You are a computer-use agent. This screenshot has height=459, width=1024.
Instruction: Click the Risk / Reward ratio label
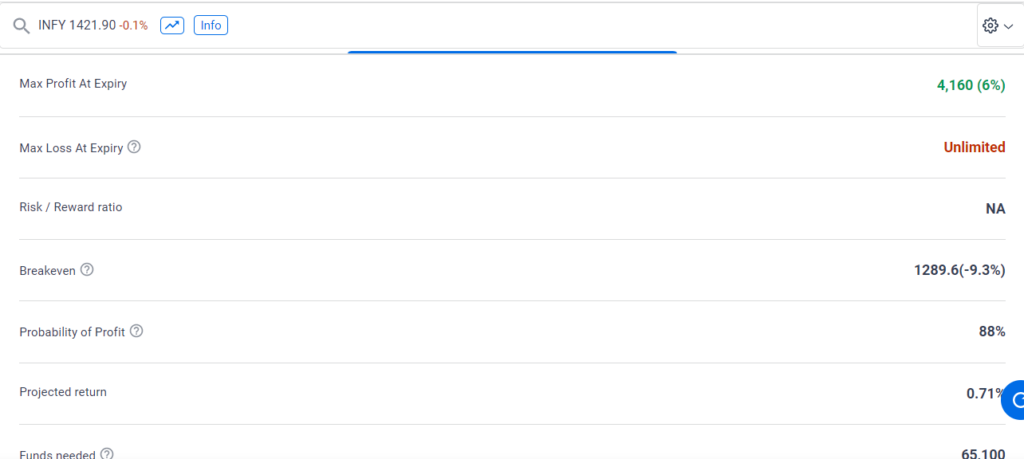coord(71,207)
